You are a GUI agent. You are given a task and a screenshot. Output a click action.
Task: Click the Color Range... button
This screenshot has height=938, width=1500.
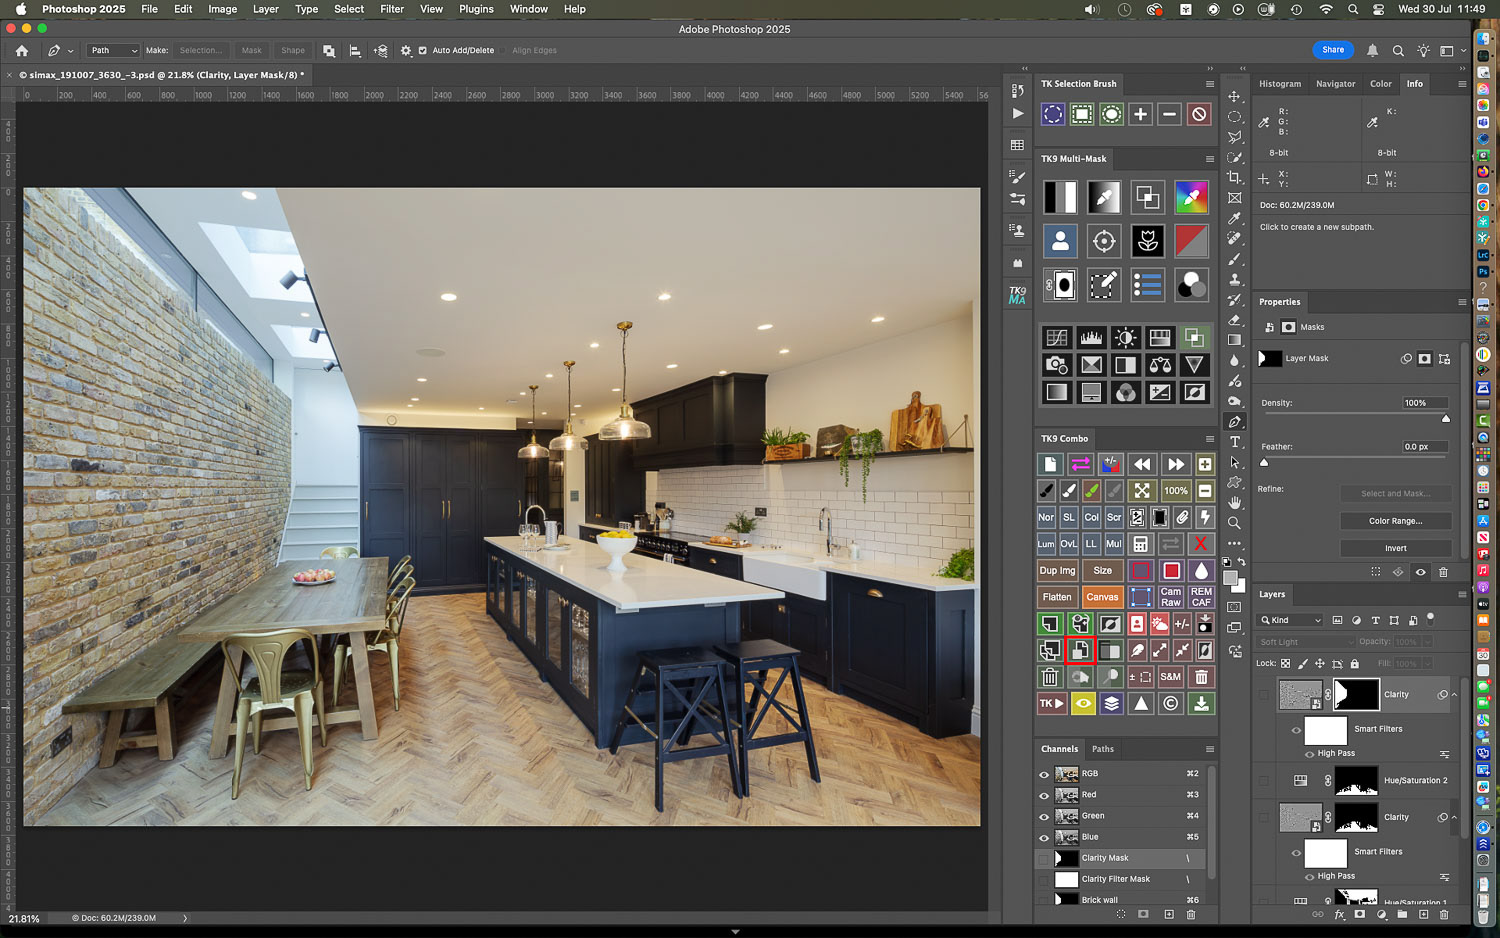pyautogui.click(x=1395, y=521)
